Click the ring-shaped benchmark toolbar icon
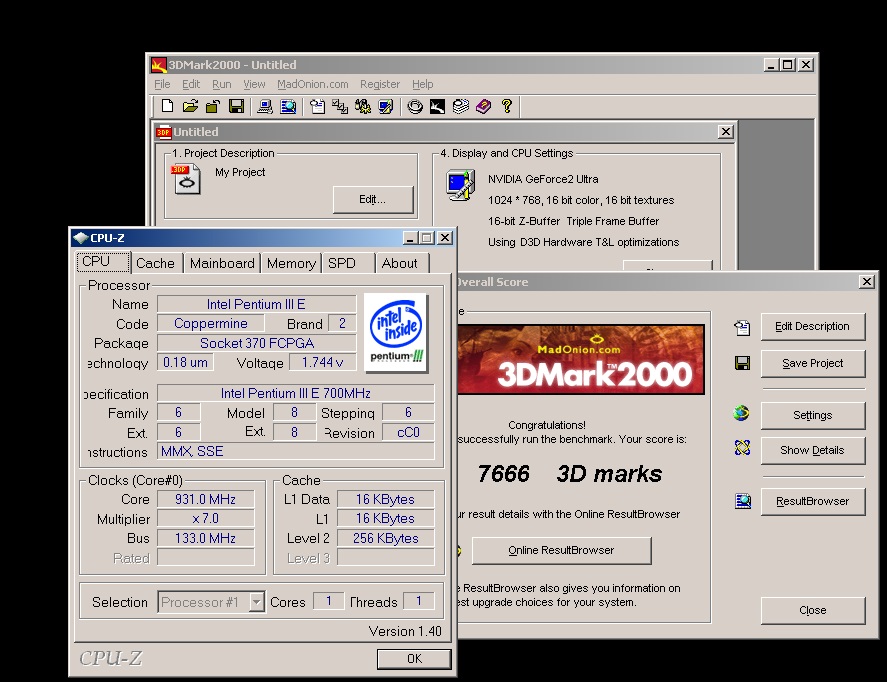Image resolution: width=887 pixels, height=682 pixels. [x=415, y=106]
